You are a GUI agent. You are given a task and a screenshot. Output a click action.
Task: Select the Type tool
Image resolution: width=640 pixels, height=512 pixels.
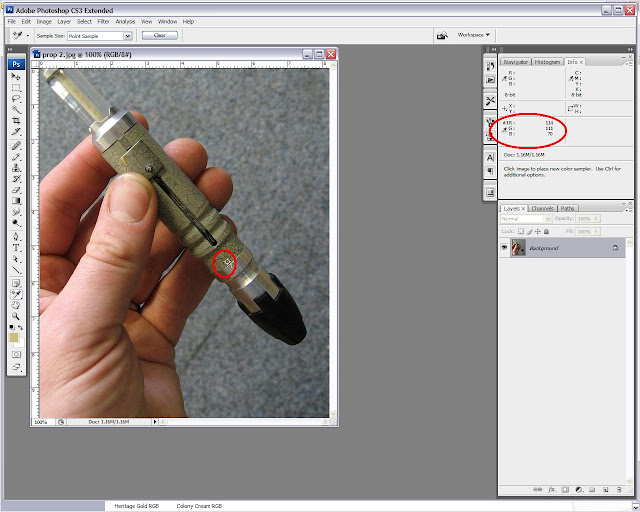pos(16,247)
